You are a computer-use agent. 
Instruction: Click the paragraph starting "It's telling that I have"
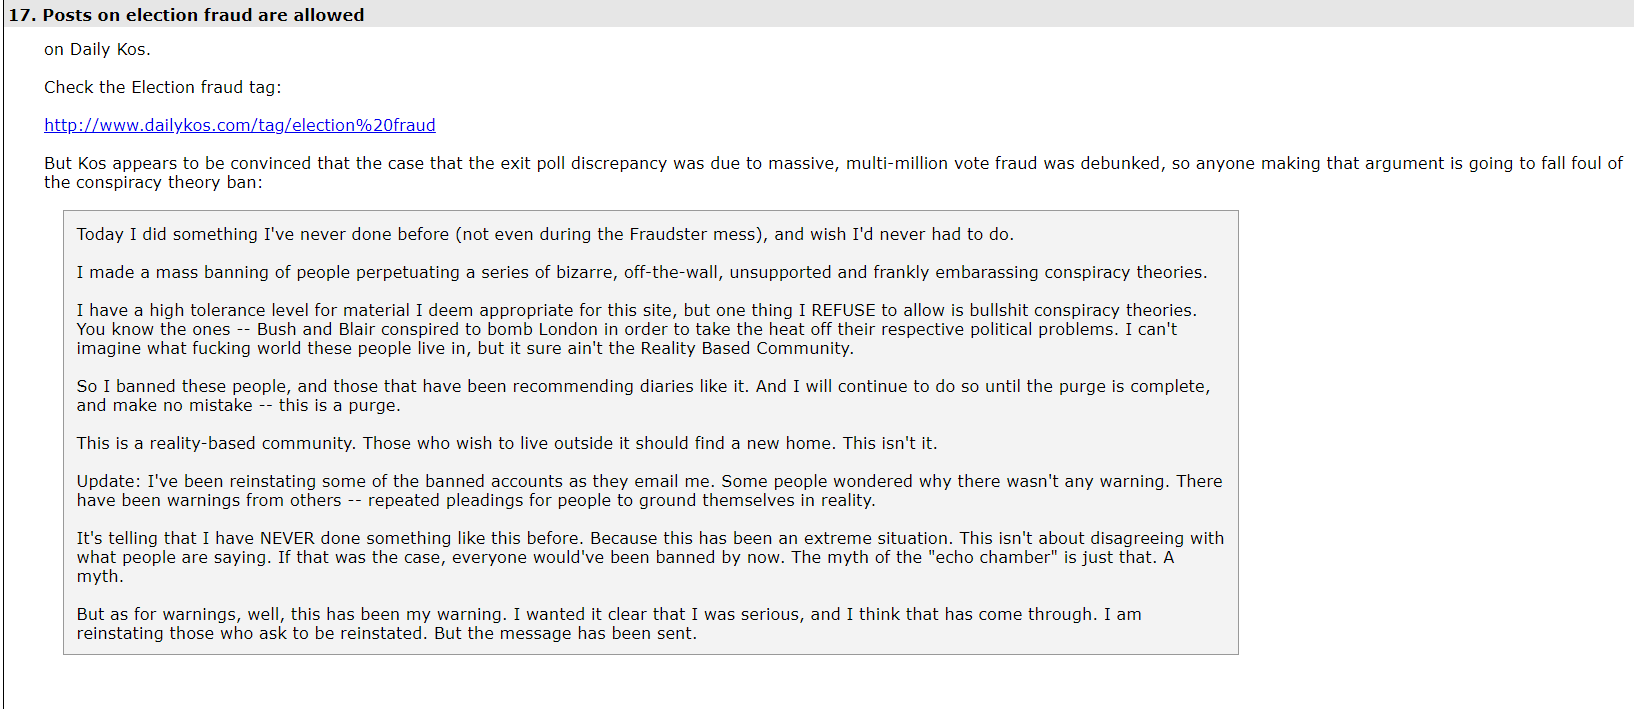pos(650,557)
